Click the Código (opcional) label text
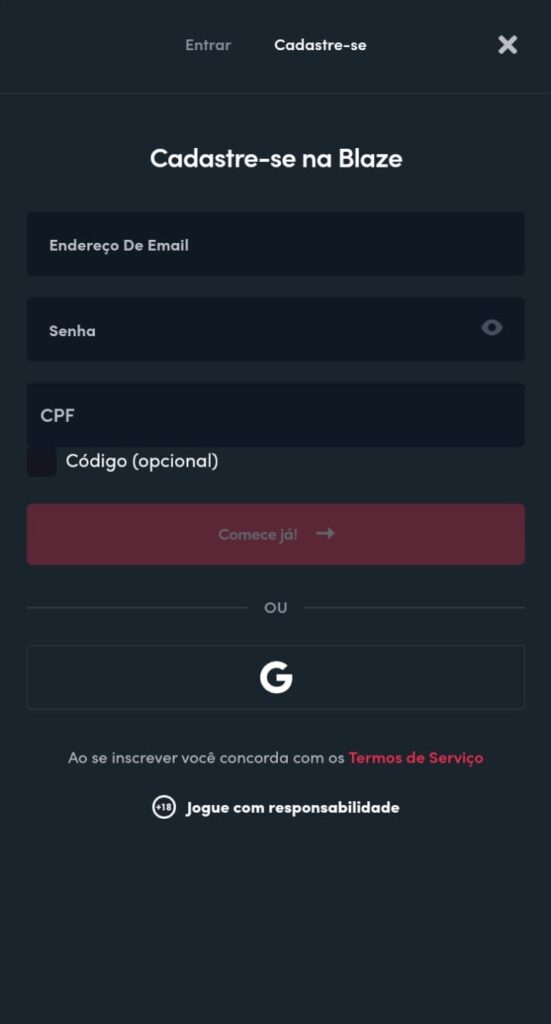The height and width of the screenshot is (1024, 551). point(142,461)
